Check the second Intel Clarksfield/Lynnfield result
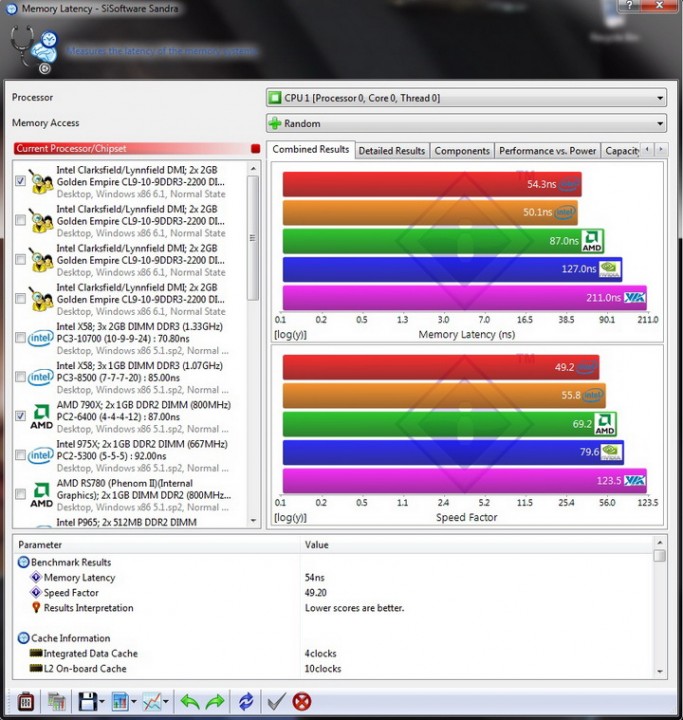Image resolution: width=683 pixels, height=720 pixels. pos(20,220)
